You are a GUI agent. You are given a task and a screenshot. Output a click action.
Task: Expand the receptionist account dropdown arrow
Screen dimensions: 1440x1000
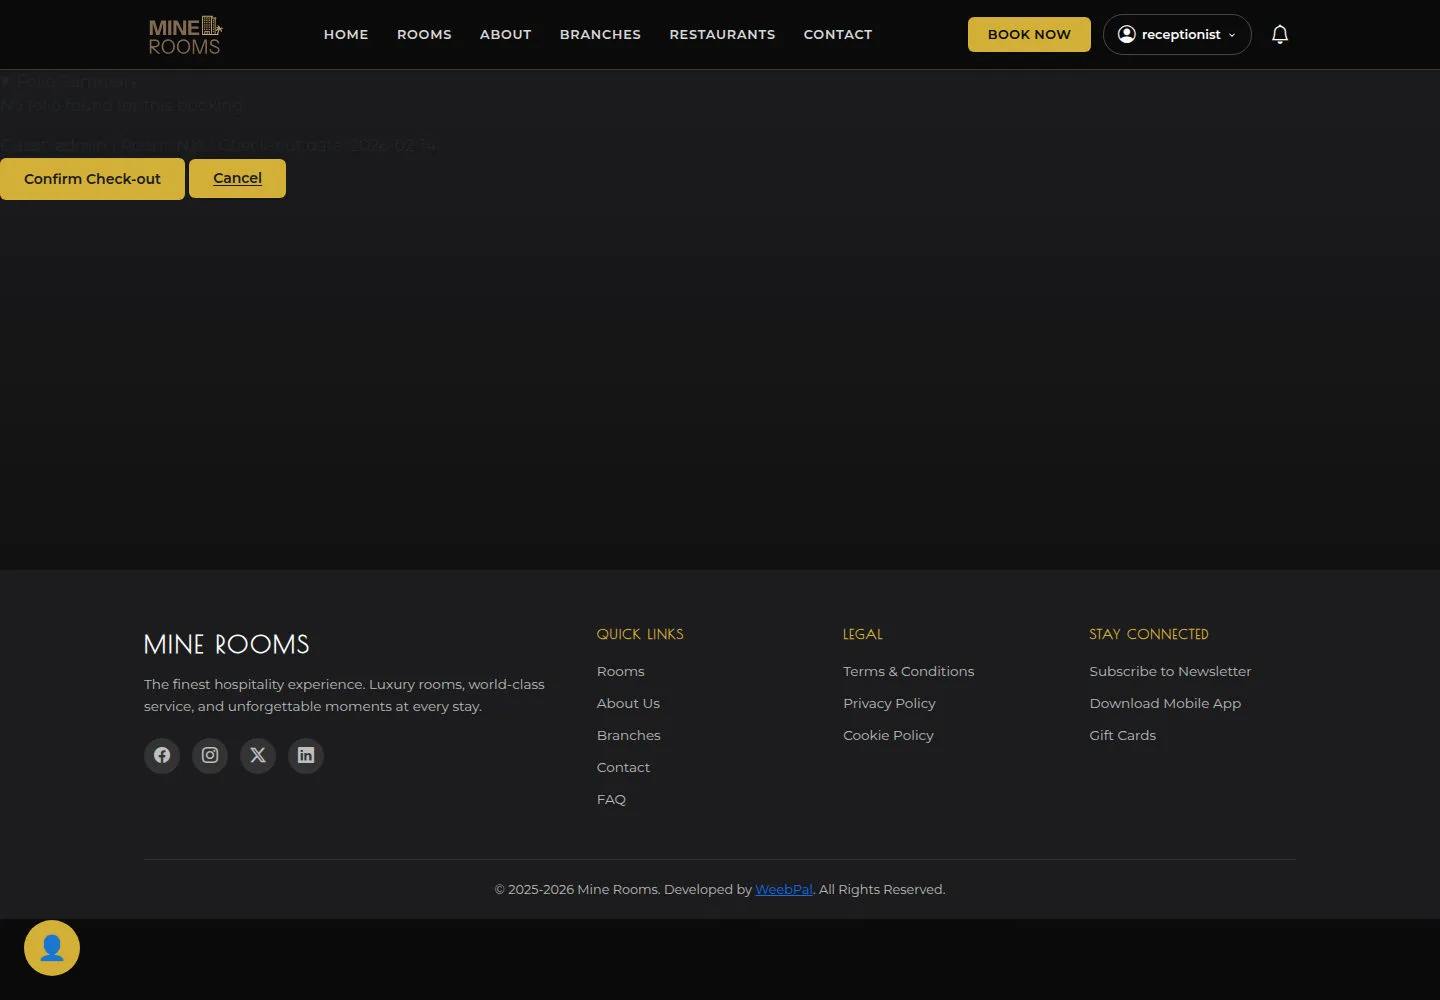click(x=1232, y=35)
